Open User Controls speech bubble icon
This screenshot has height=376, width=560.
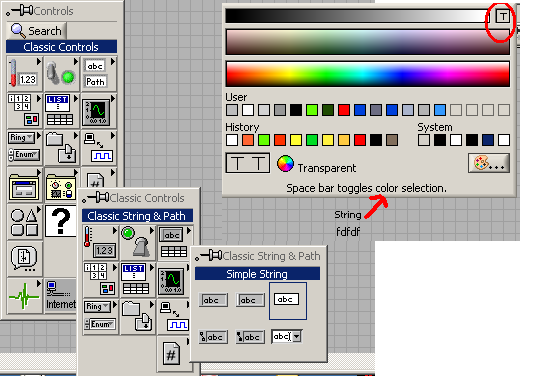click(24, 259)
